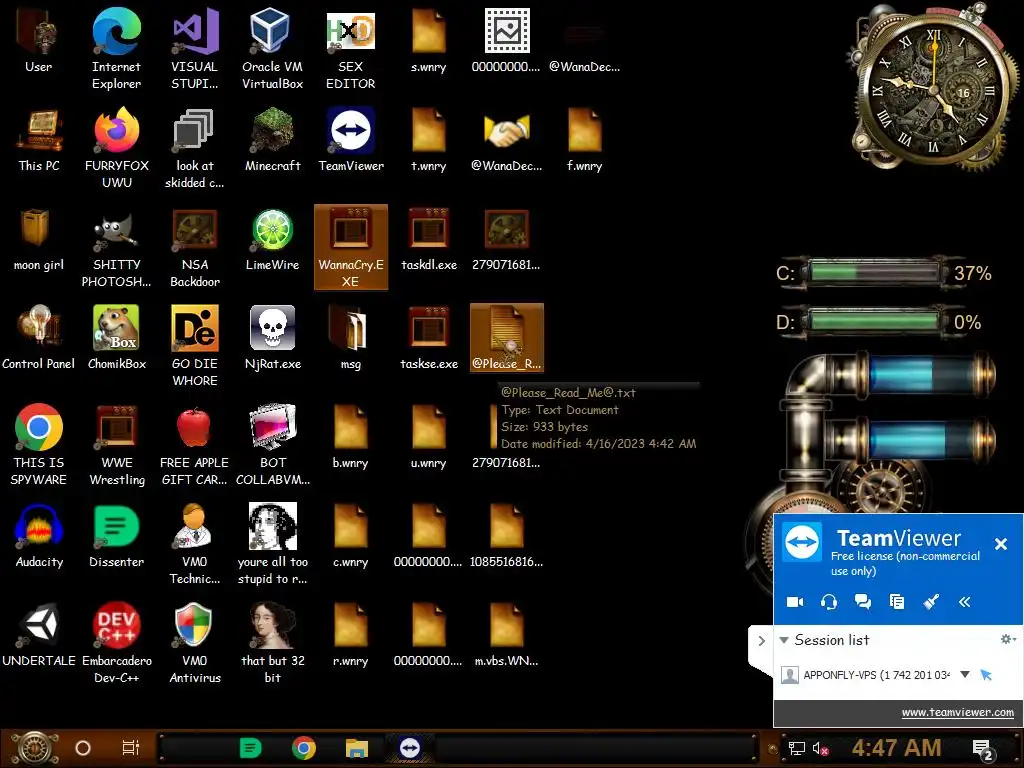This screenshot has width=1024, height=768.
Task: Select the taskse.exe file icon
Action: point(429,338)
